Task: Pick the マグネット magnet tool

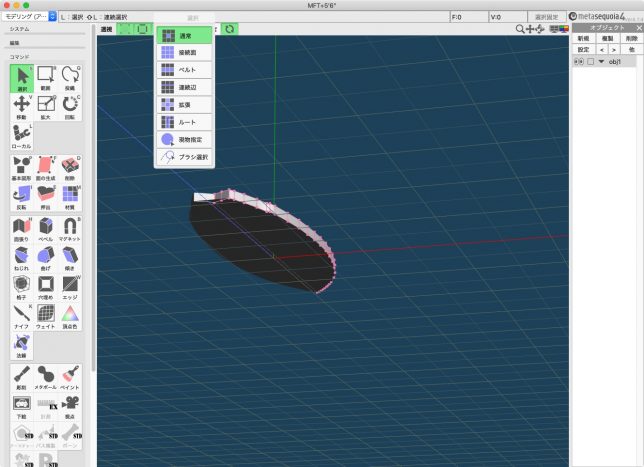Action: (70, 229)
